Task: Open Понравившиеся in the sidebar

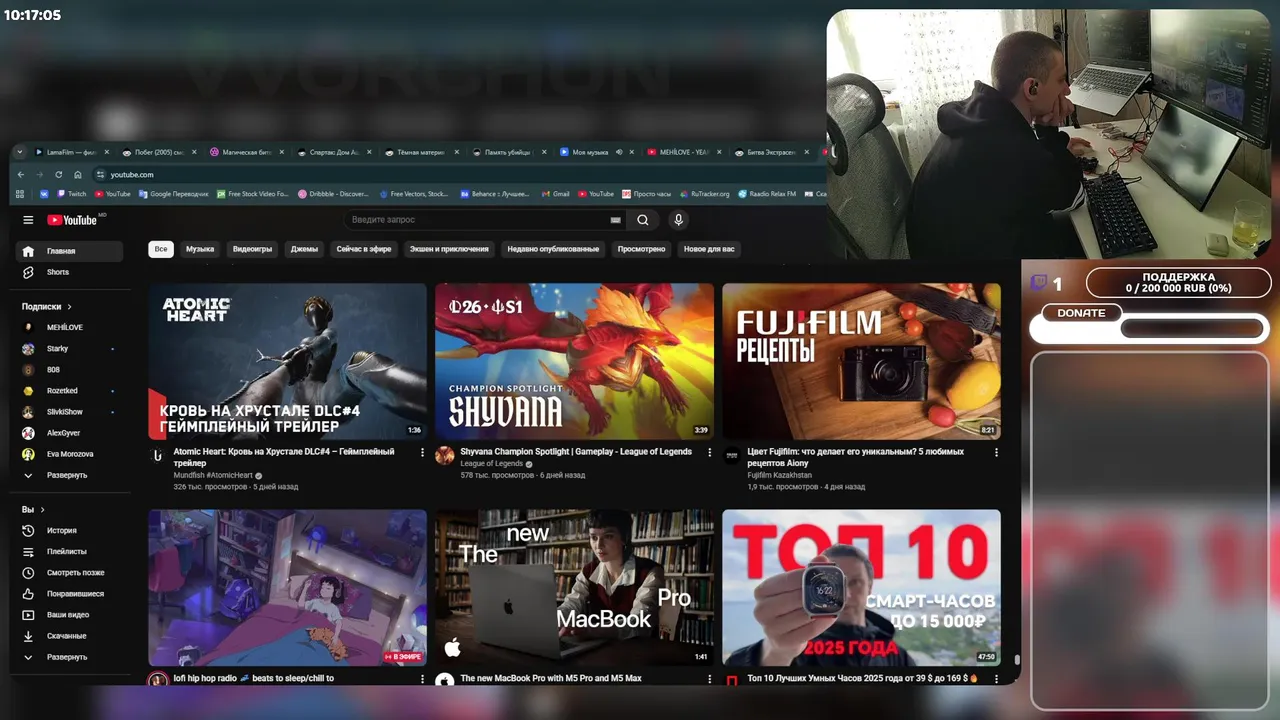Action: point(70,593)
